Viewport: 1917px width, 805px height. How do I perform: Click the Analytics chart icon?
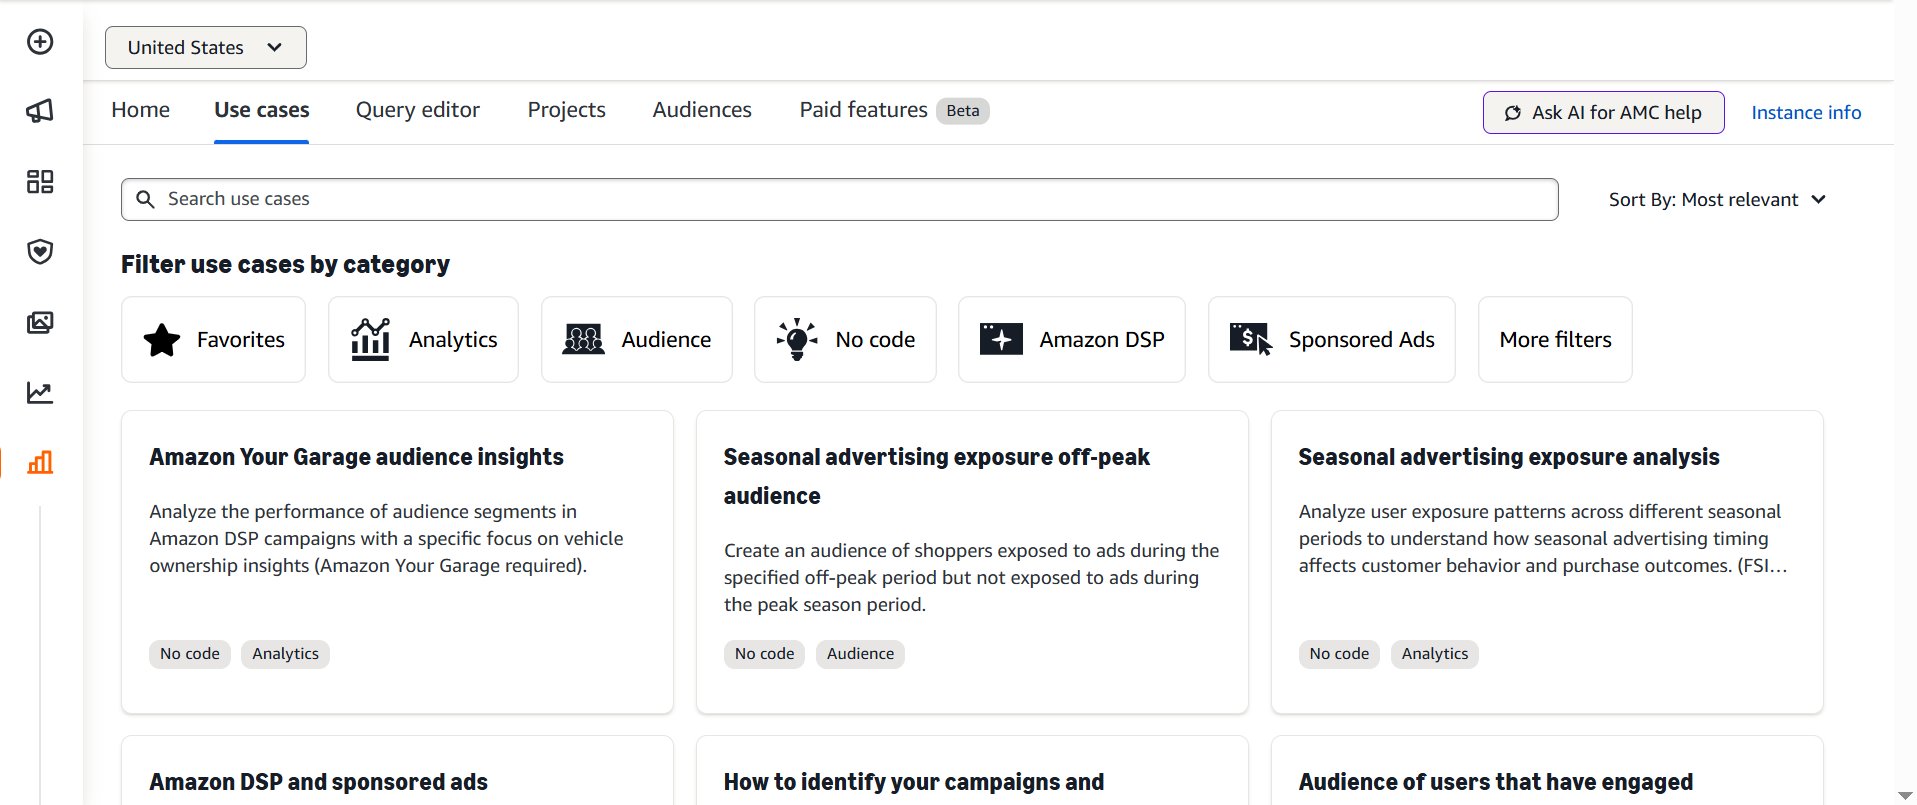(370, 339)
